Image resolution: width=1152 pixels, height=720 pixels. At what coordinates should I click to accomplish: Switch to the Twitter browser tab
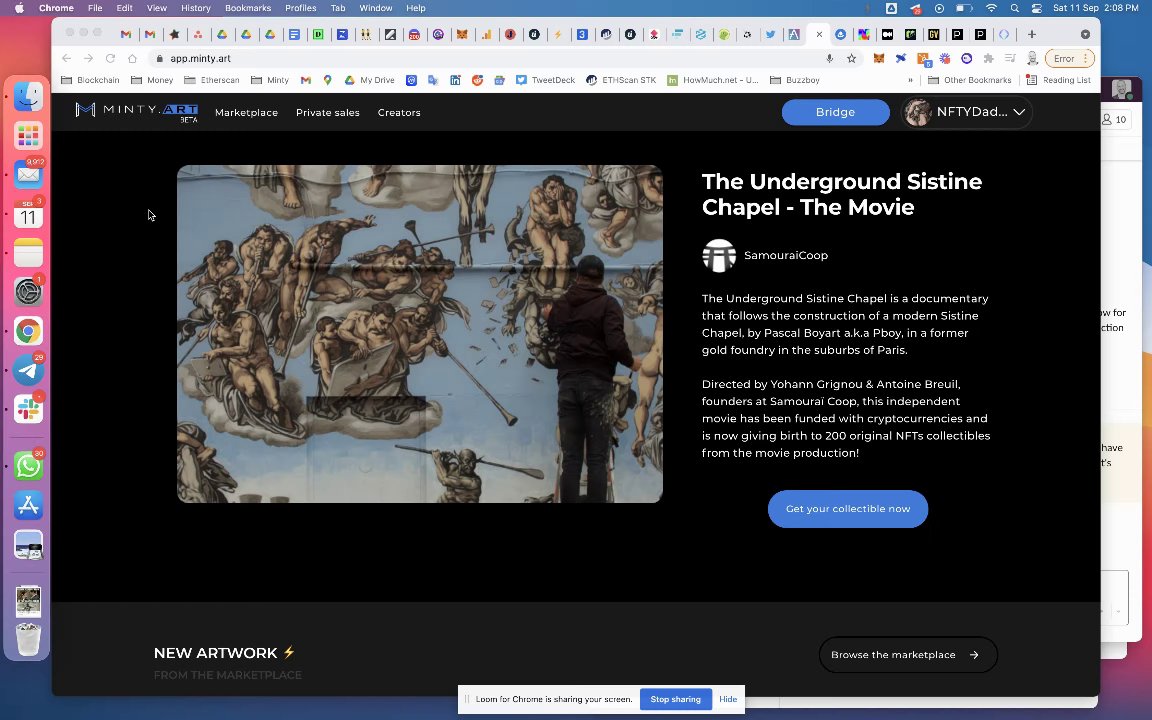[x=770, y=34]
